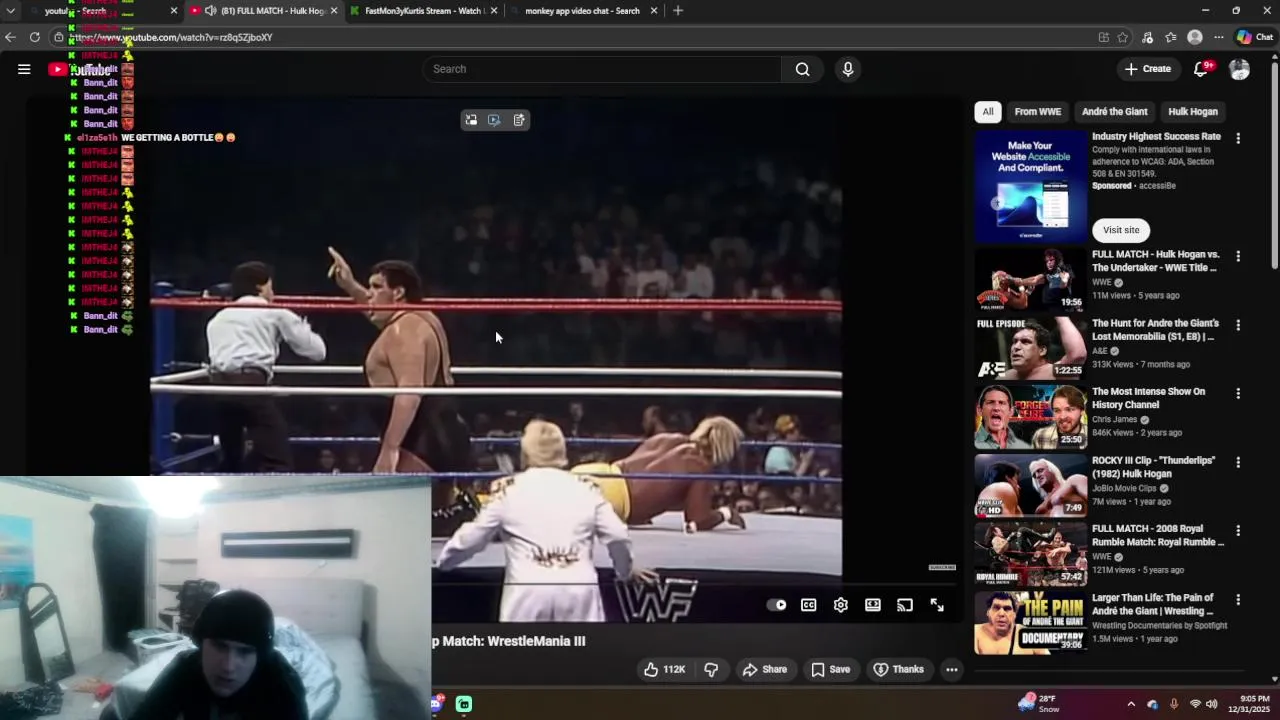This screenshot has width=1280, height=720.
Task: Open Hulk Hogan vs. Undertaker thumbnail
Action: click(x=1031, y=279)
